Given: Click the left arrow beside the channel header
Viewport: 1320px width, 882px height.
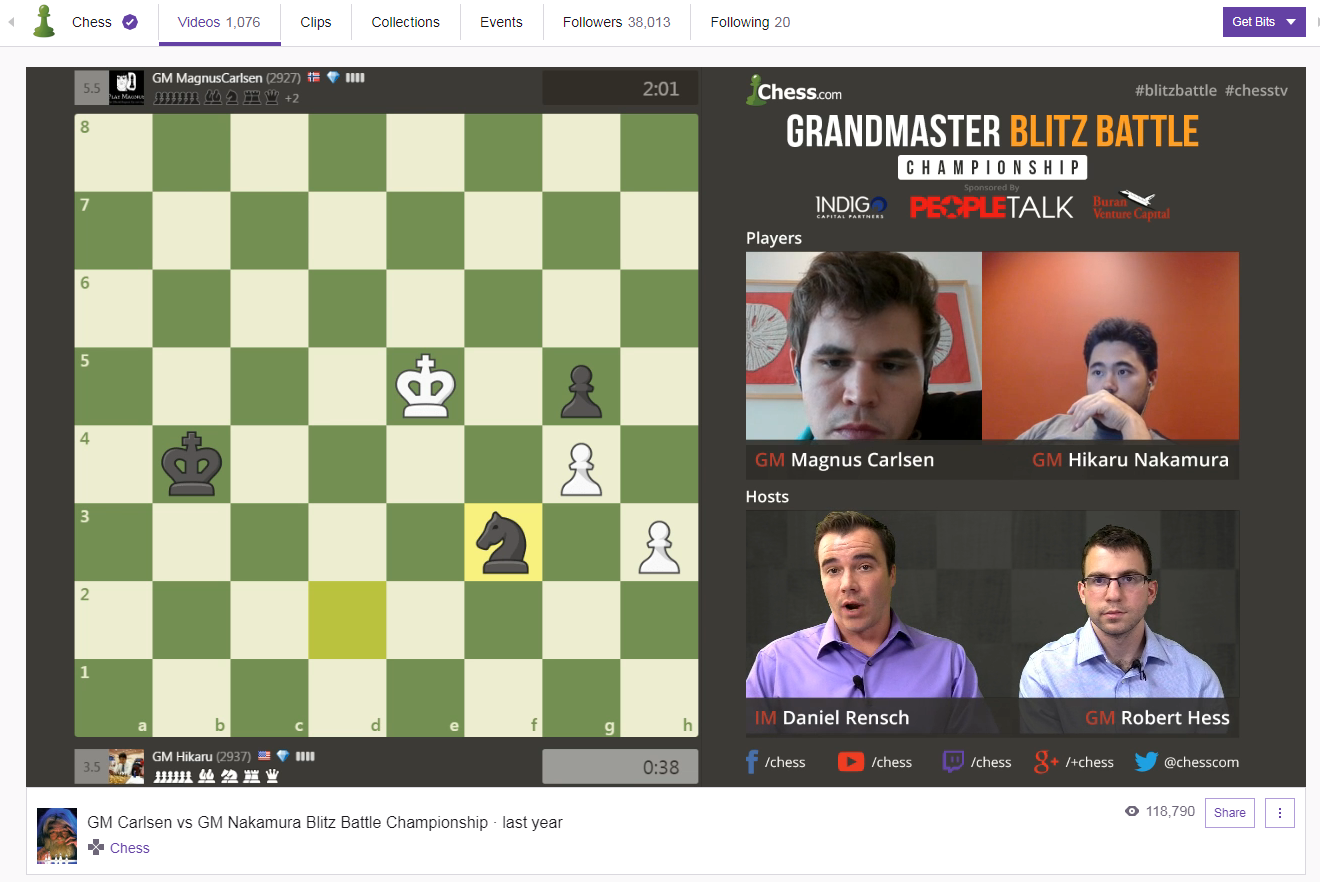Looking at the screenshot, I should [12, 22].
